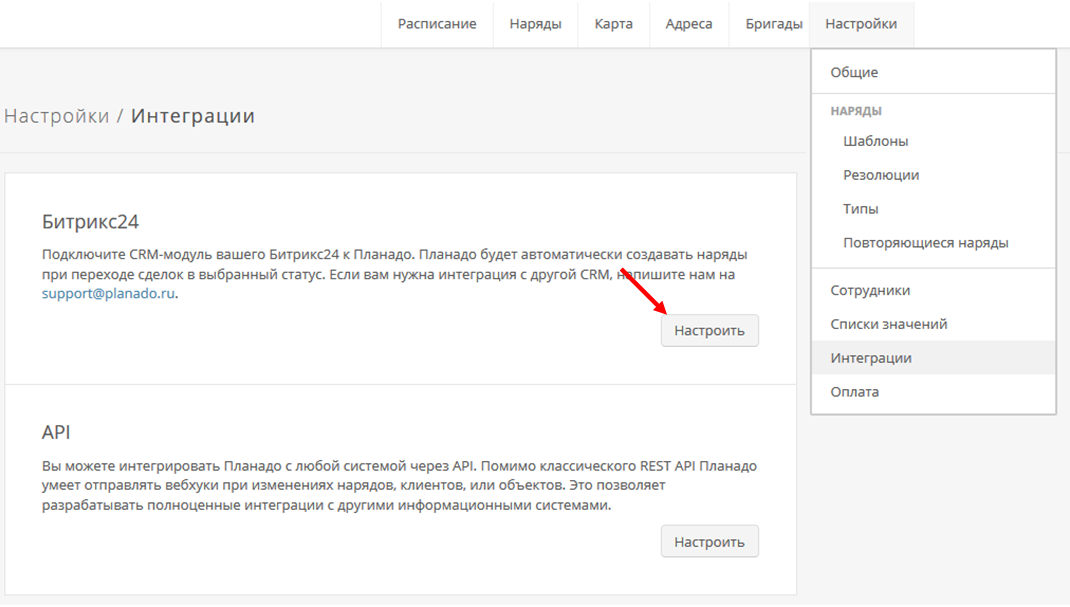Select Шаблоны in the dropdown menu
Viewport: 1070px width, 607px height.
coord(934,141)
